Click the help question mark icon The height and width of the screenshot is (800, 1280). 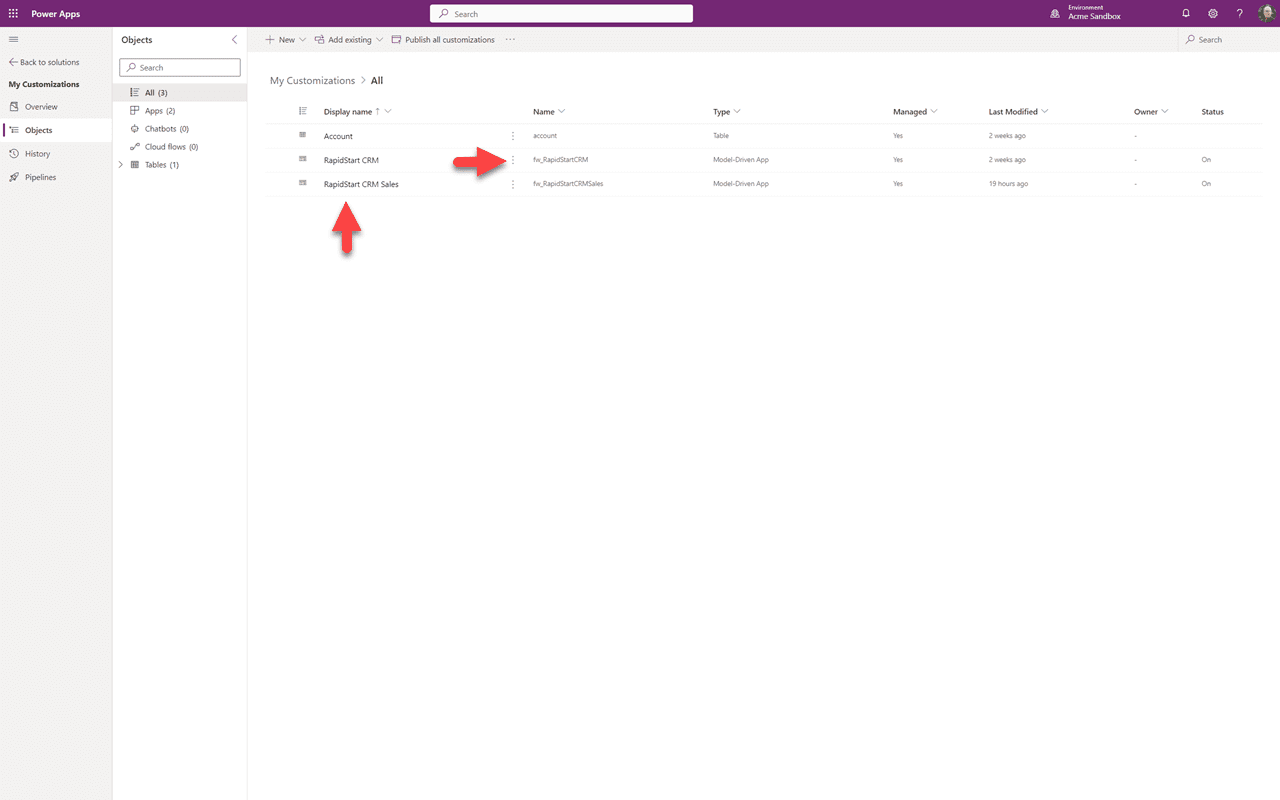point(1239,13)
